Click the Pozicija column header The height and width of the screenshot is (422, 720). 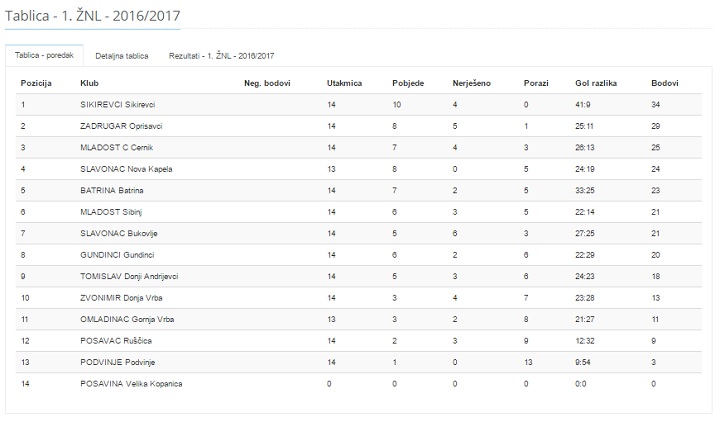36,83
